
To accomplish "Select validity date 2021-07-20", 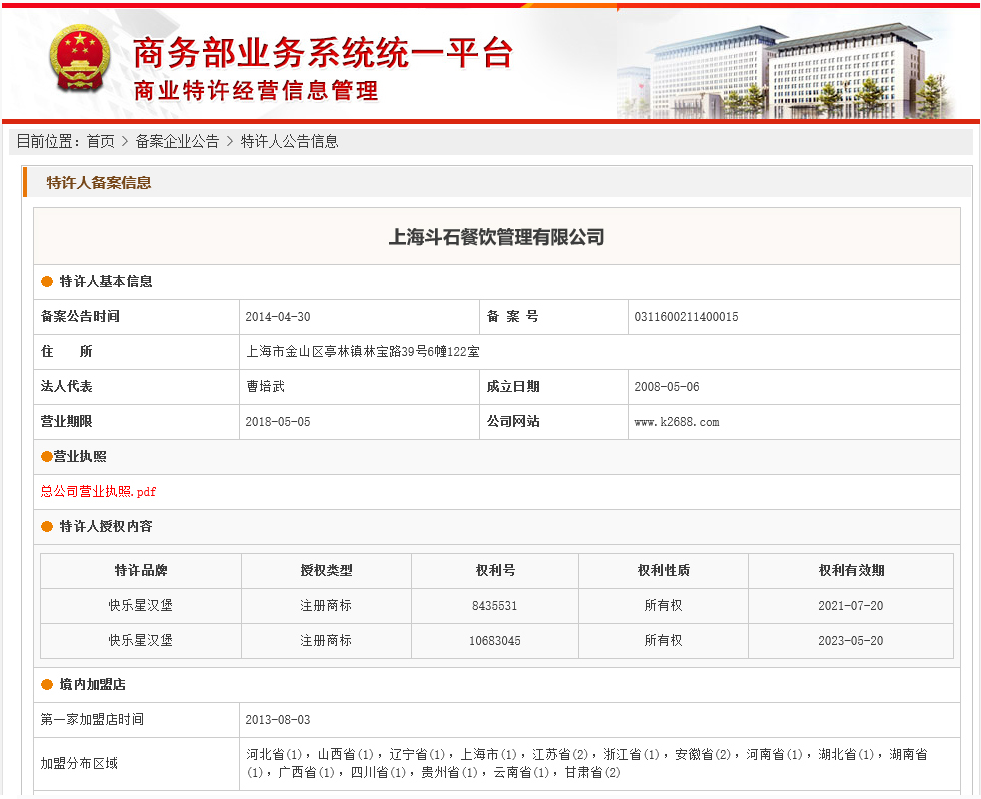I will (x=851, y=606).
